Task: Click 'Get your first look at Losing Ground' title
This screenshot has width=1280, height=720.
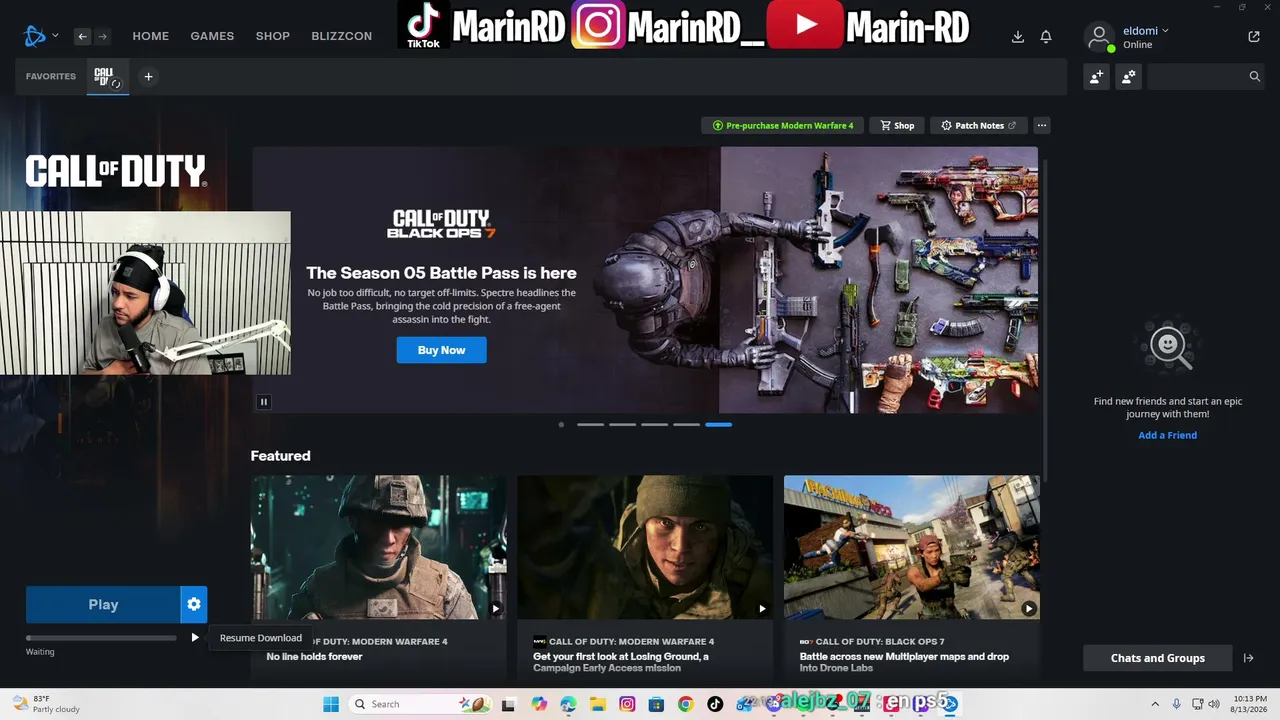Action: click(621, 662)
